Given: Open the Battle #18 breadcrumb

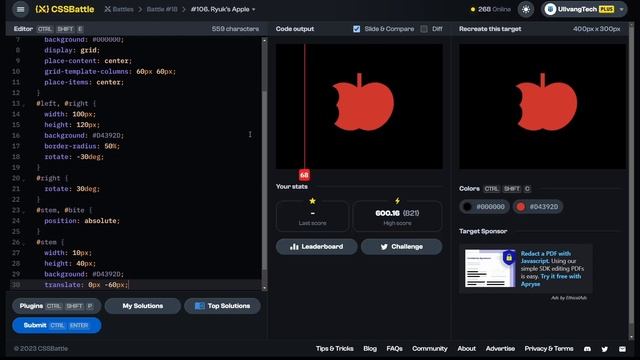Looking at the screenshot, I should 162,9.
